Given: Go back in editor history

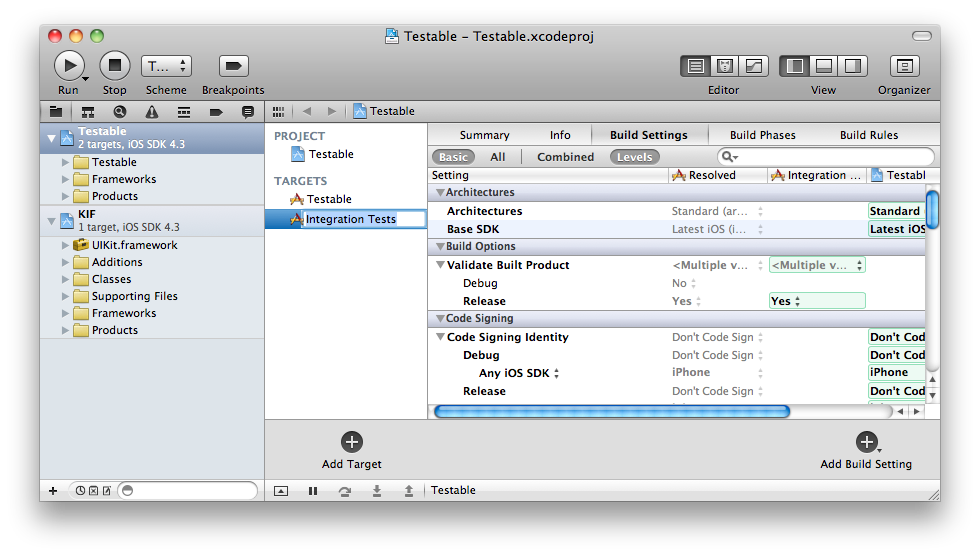Looking at the screenshot, I should (307, 111).
